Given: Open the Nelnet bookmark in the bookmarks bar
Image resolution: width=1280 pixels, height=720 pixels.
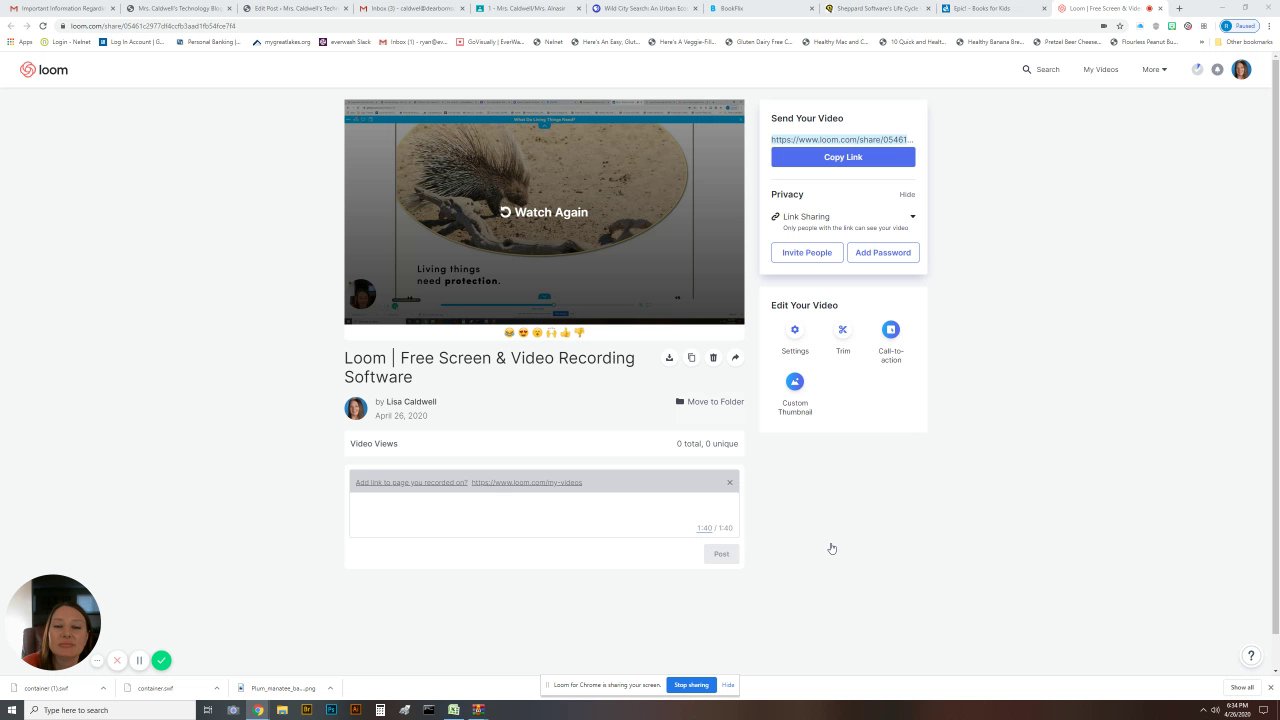Looking at the screenshot, I should pyautogui.click(x=550, y=42).
